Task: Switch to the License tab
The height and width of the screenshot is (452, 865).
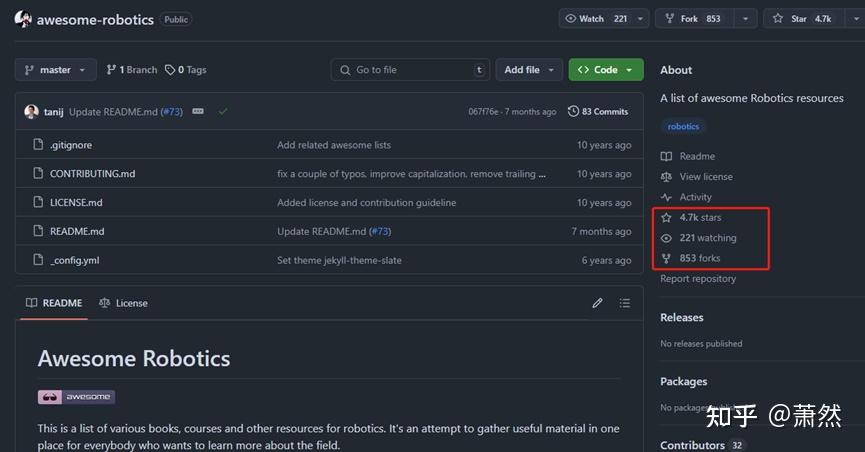Action: coord(123,303)
